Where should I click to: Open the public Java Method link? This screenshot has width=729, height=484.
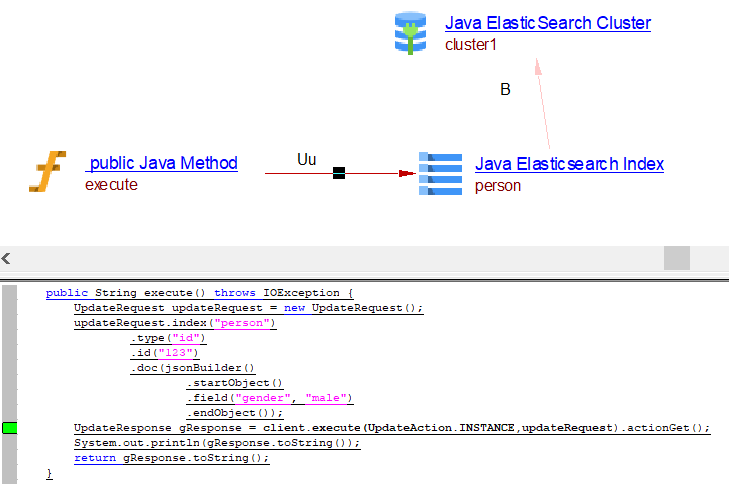pyautogui.click(x=162, y=163)
